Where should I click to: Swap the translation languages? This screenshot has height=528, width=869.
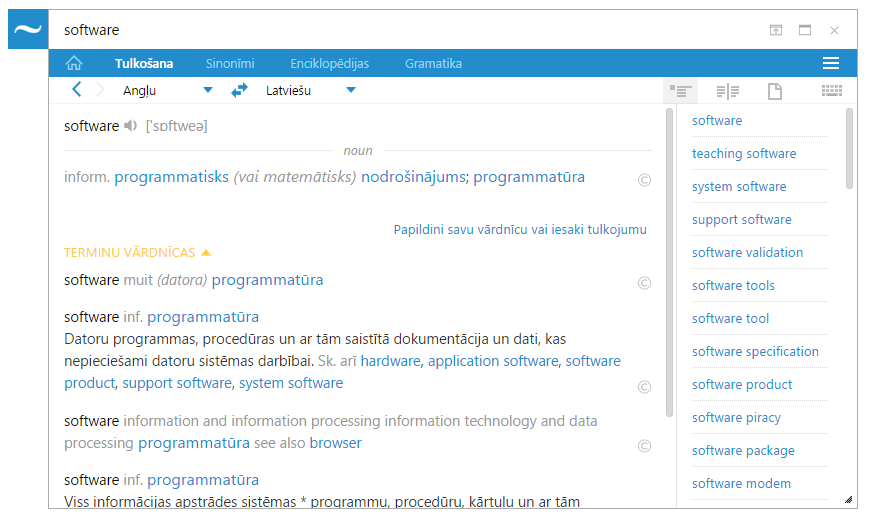[x=239, y=90]
